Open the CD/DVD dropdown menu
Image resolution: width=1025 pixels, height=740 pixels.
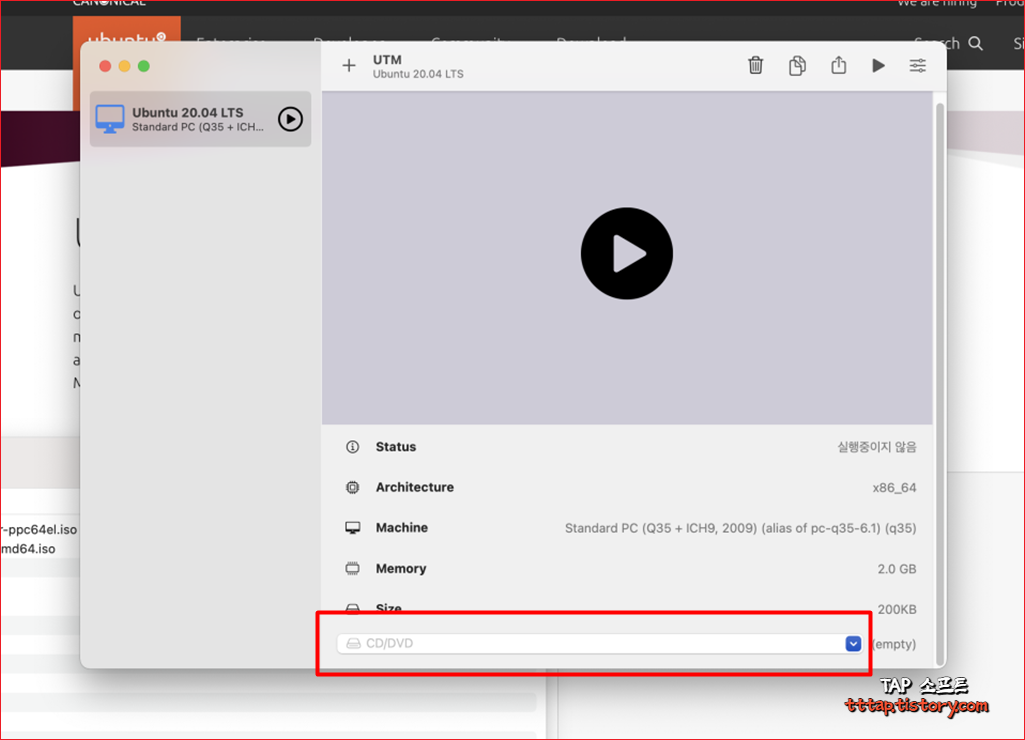[853, 644]
